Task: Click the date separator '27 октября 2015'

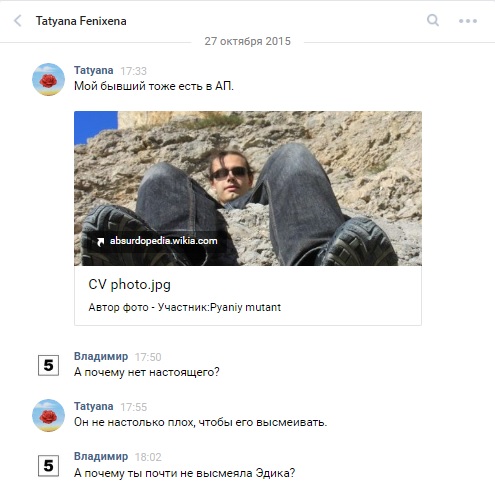Action: point(248,41)
